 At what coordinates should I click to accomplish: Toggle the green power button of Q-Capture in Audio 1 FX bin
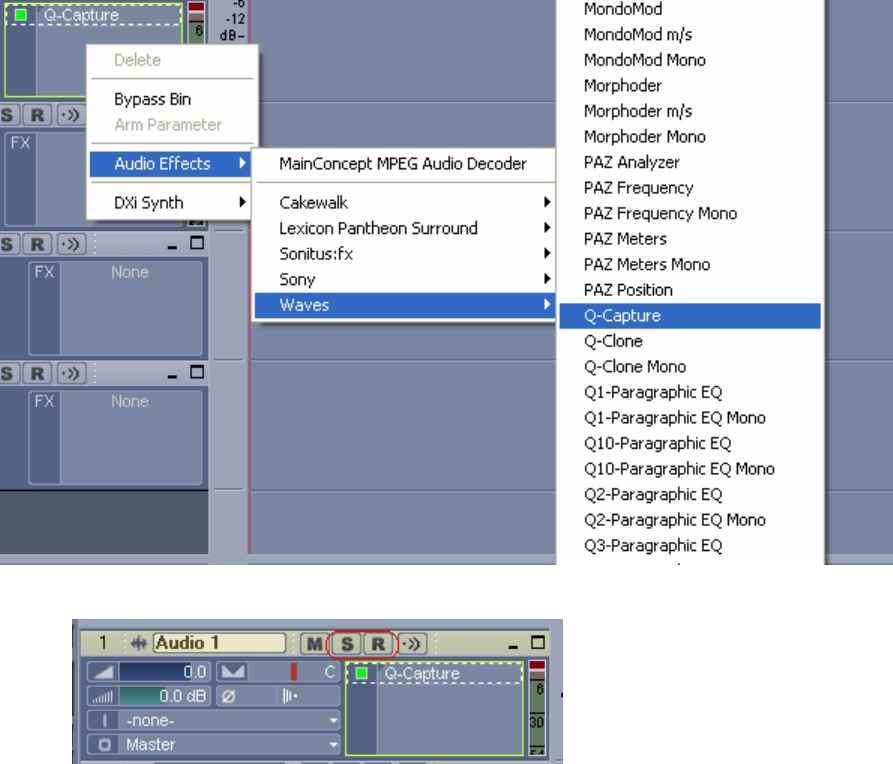click(x=361, y=673)
